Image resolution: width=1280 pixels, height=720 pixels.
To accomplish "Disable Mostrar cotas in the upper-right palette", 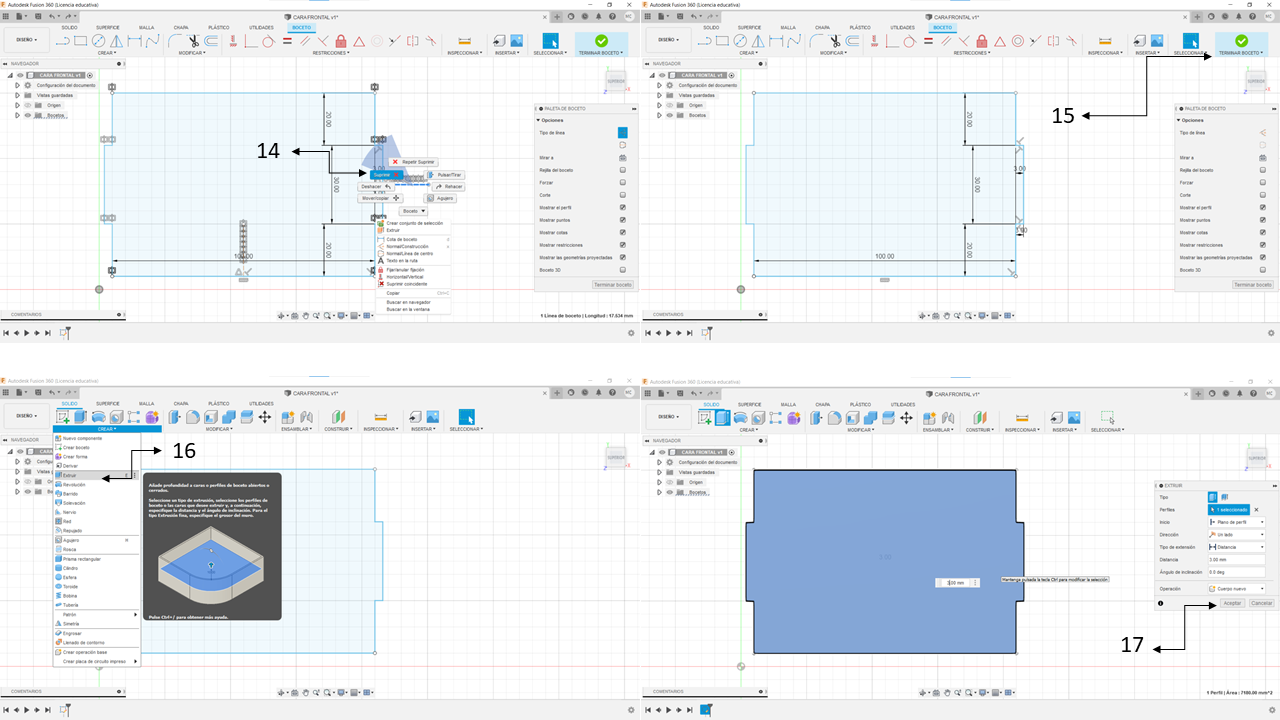I will point(1262,232).
